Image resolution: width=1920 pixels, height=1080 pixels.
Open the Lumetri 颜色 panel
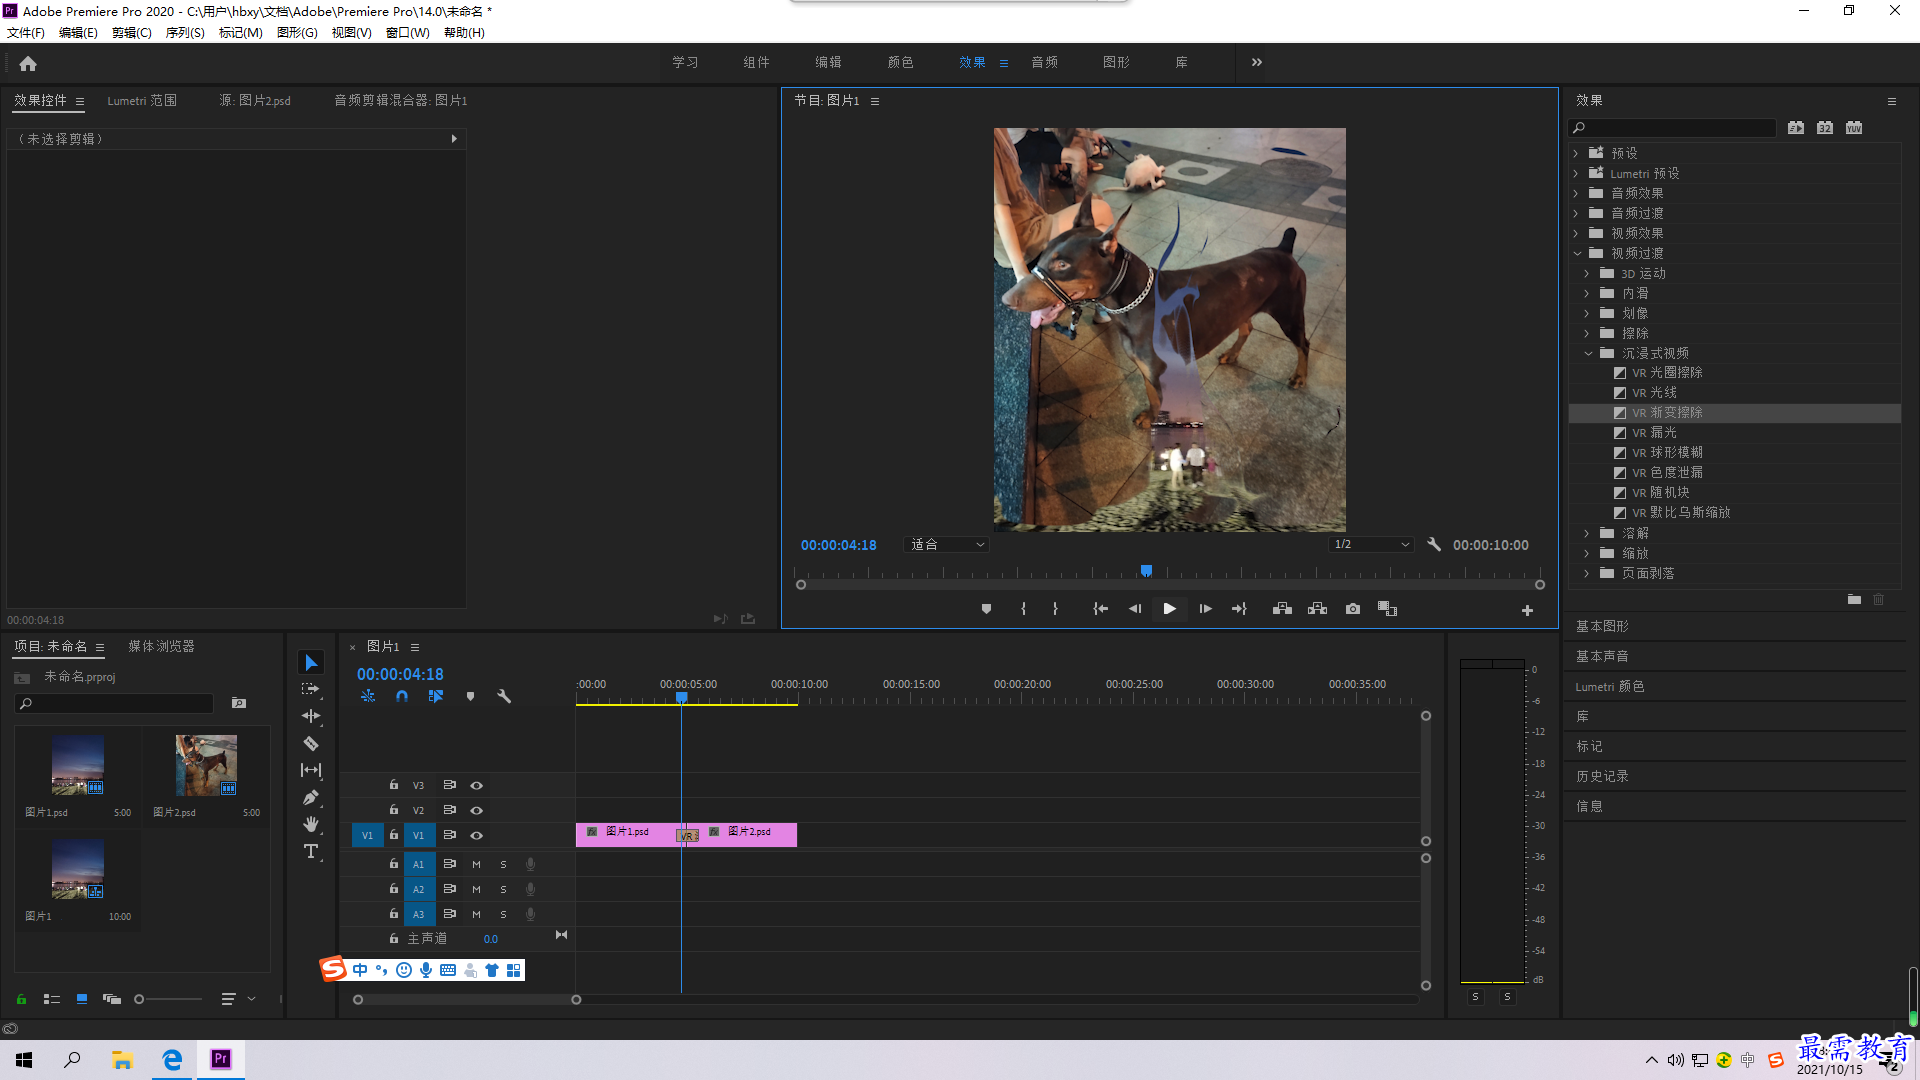1610,686
